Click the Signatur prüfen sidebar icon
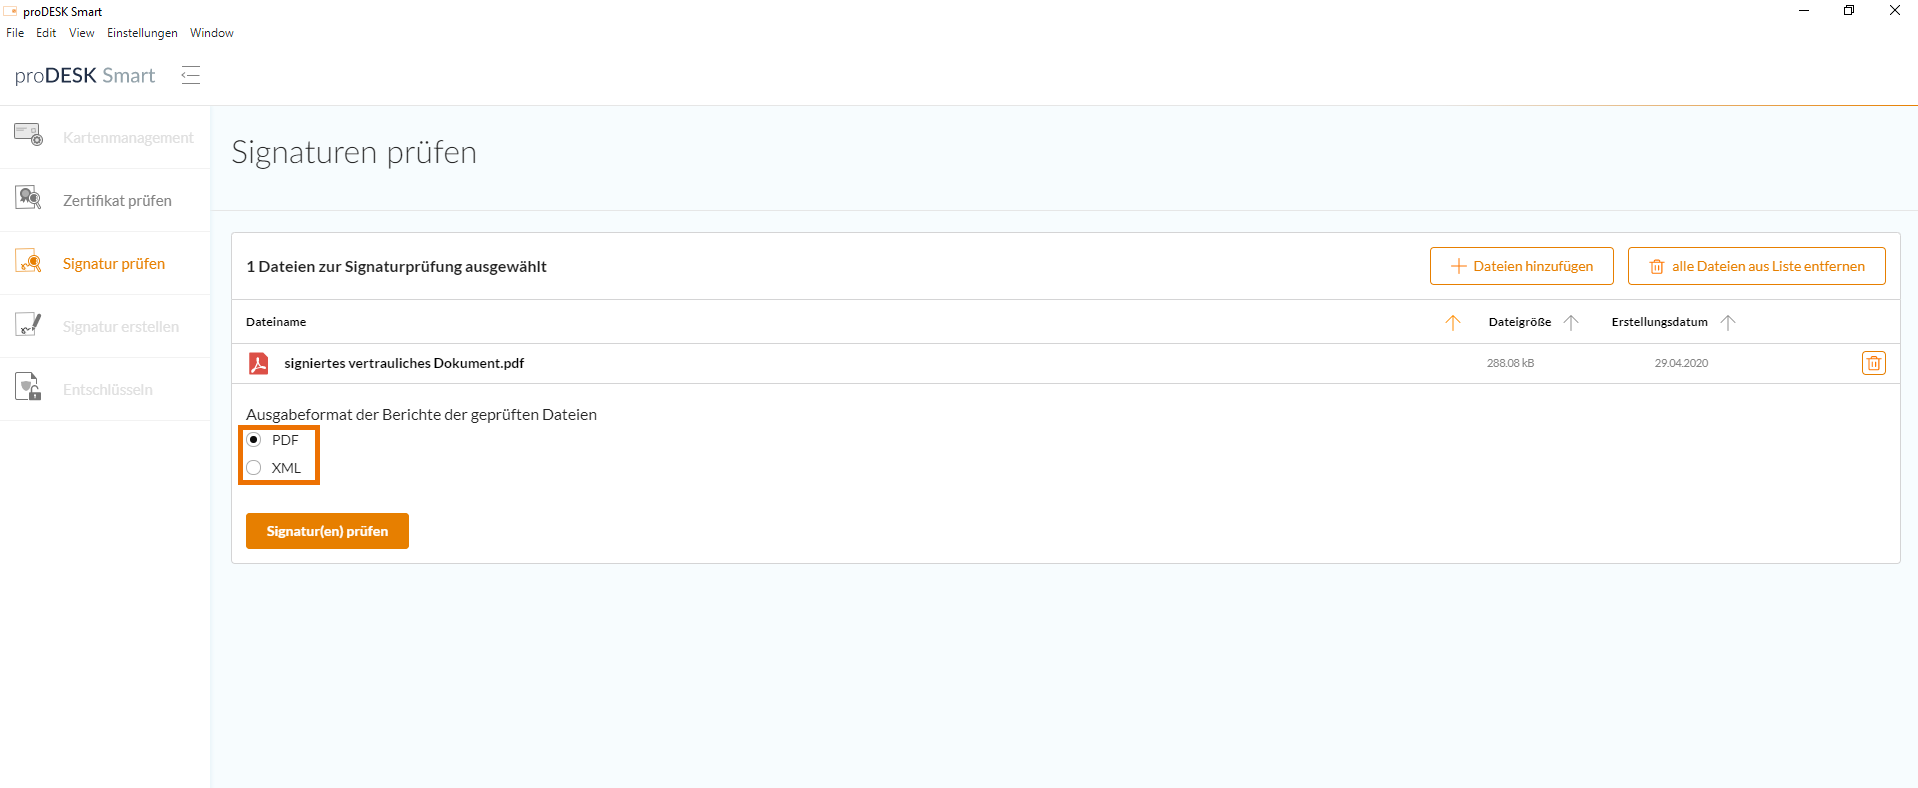 [28, 262]
